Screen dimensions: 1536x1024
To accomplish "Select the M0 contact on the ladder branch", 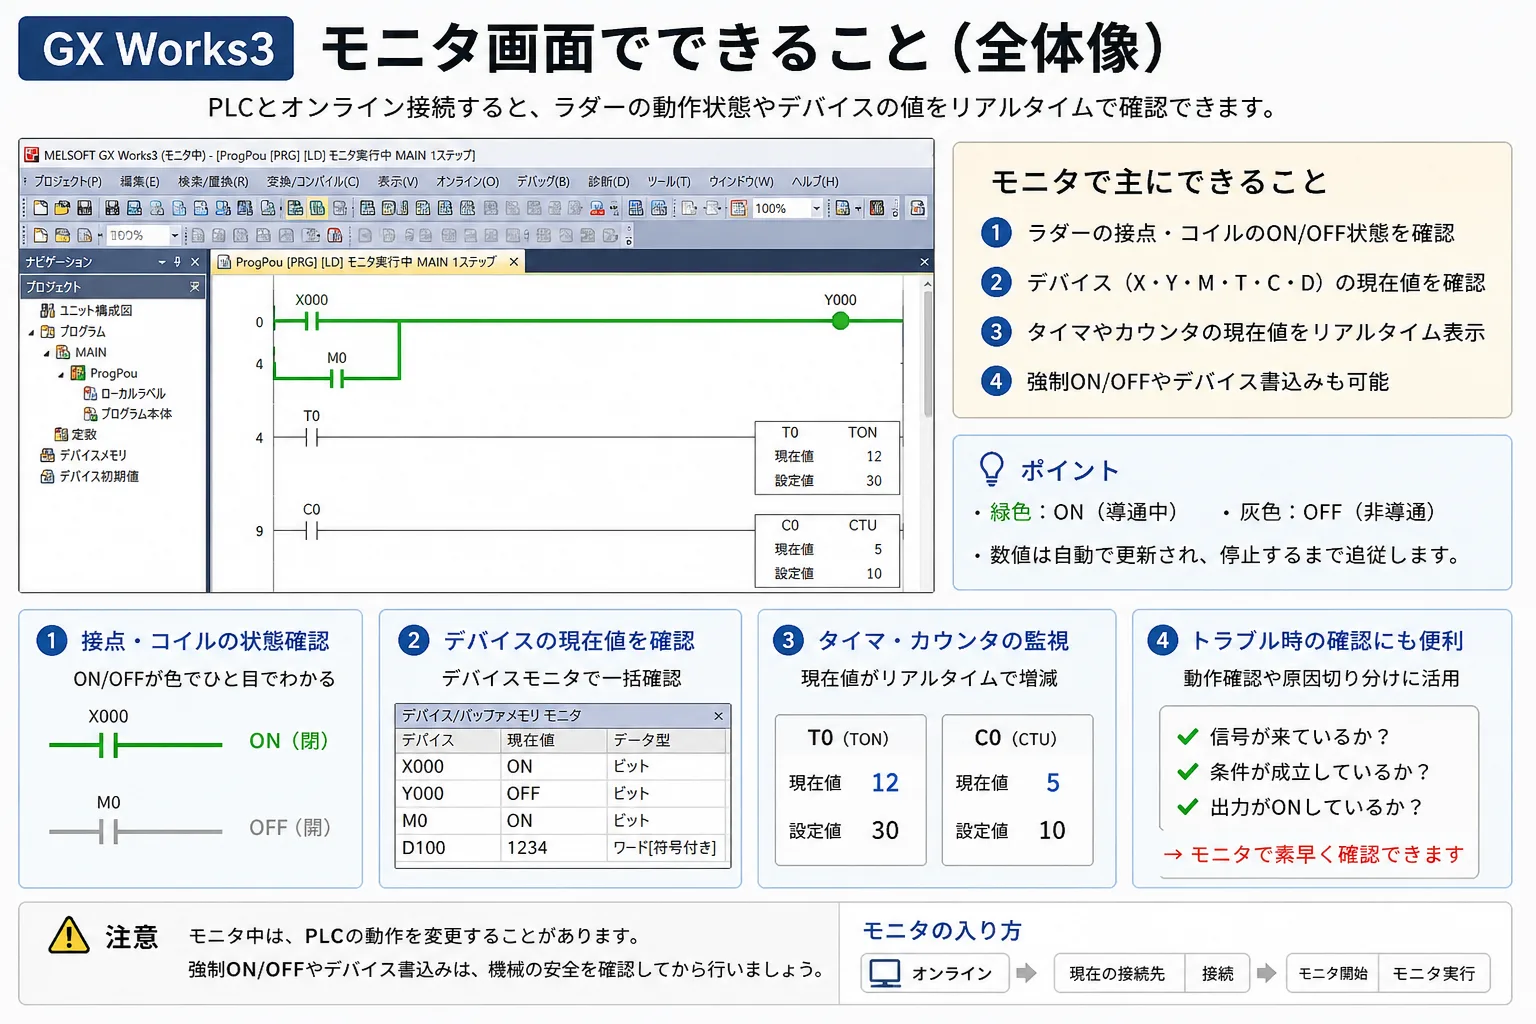I will coord(337,379).
